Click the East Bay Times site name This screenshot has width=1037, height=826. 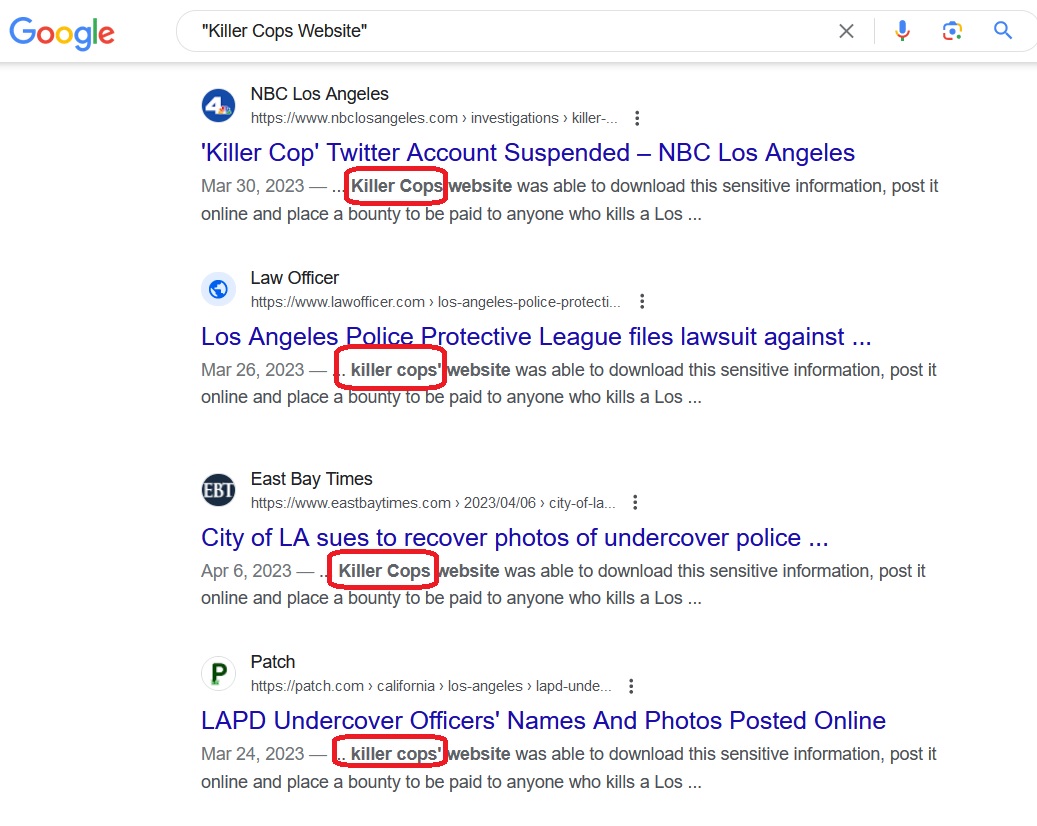[311, 479]
